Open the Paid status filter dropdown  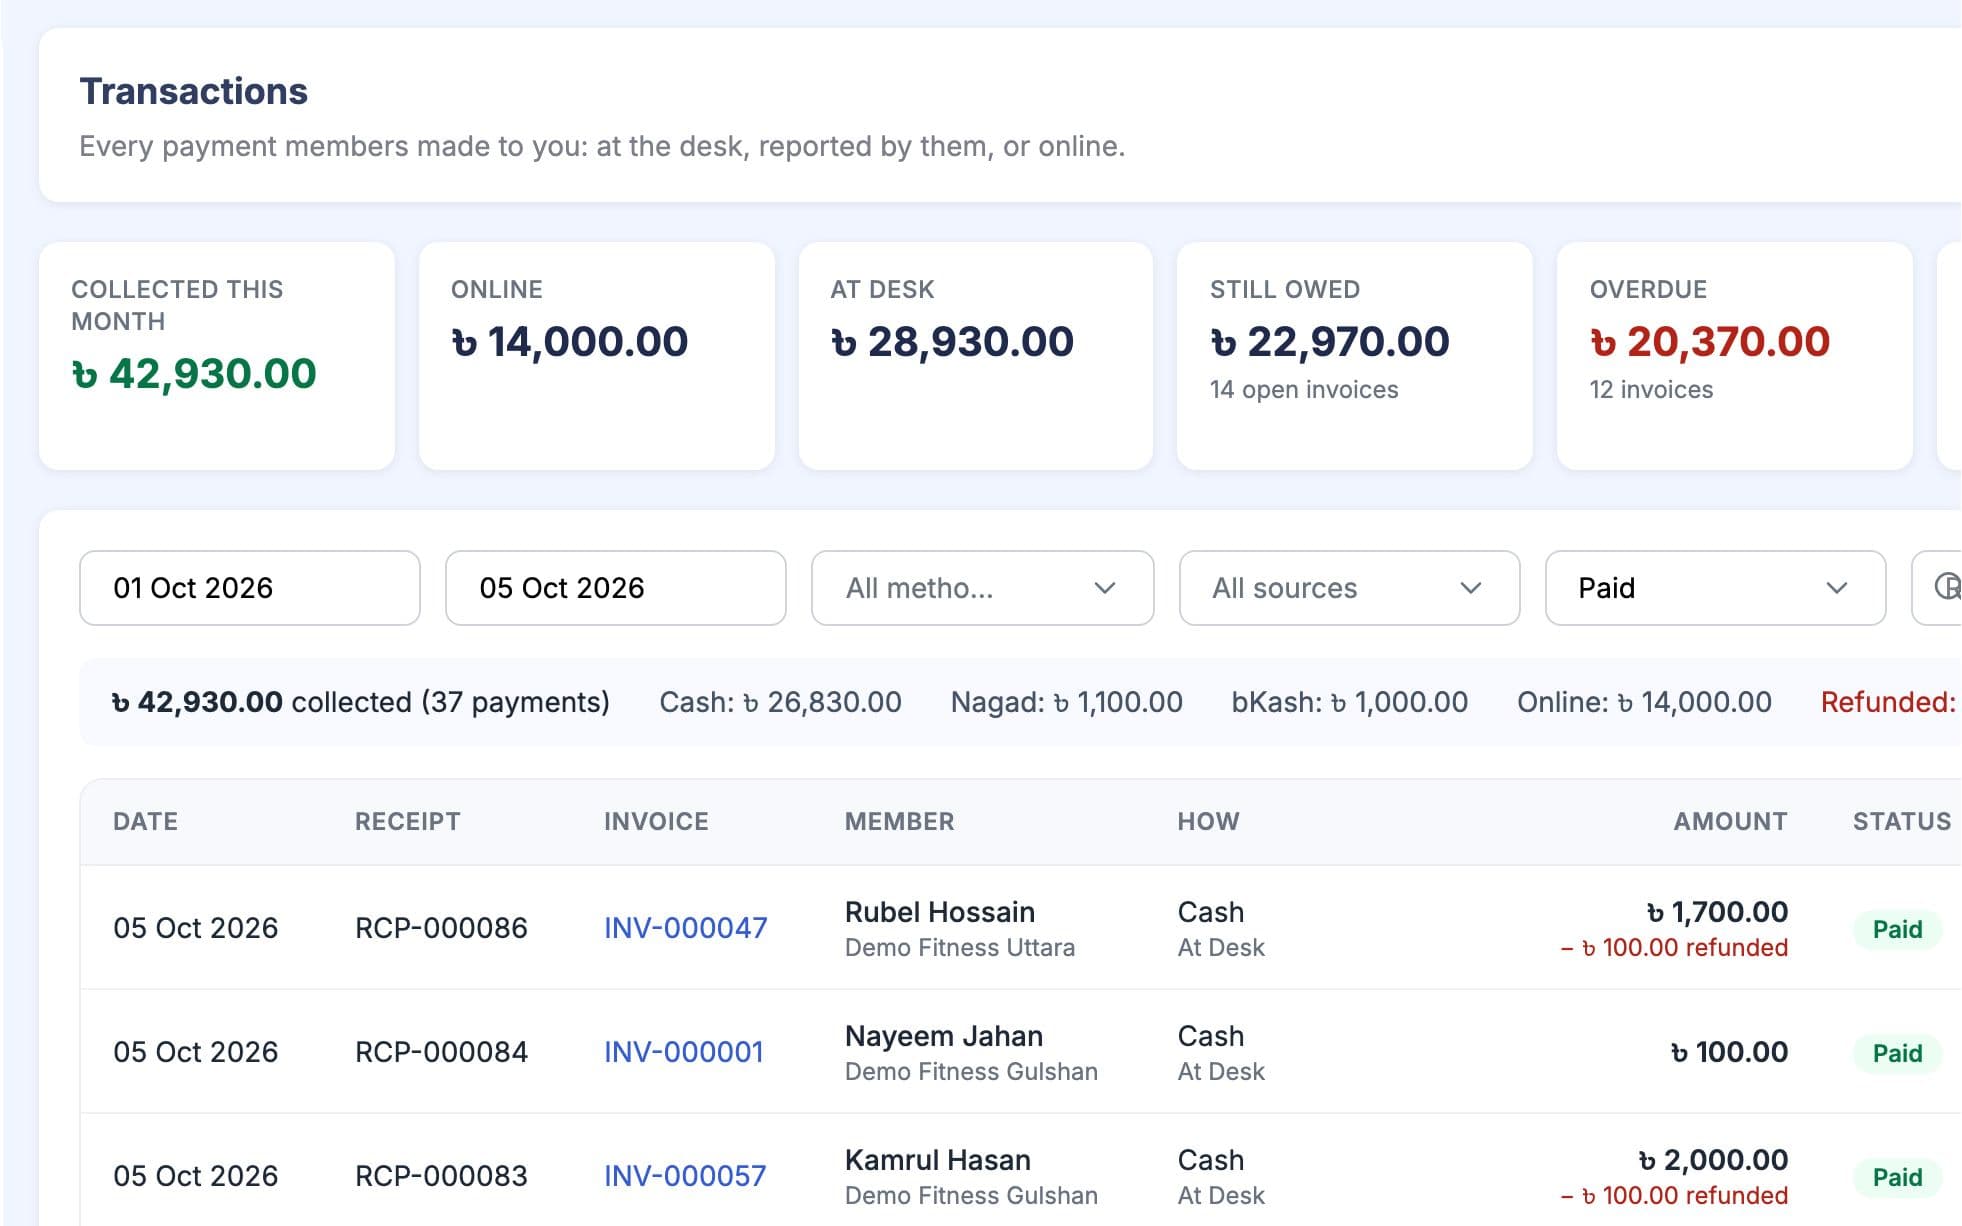1716,588
